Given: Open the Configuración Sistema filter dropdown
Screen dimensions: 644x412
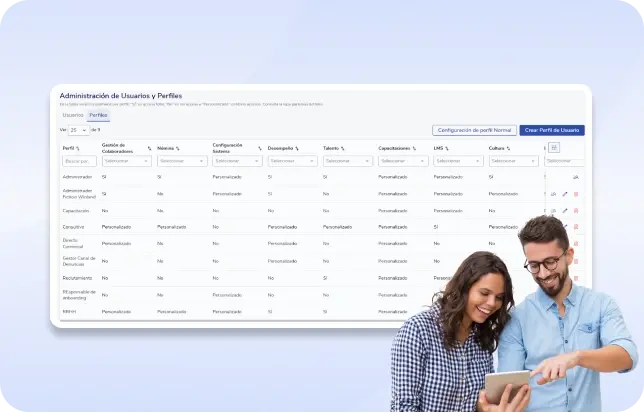Looking at the screenshot, I should pyautogui.click(x=236, y=160).
